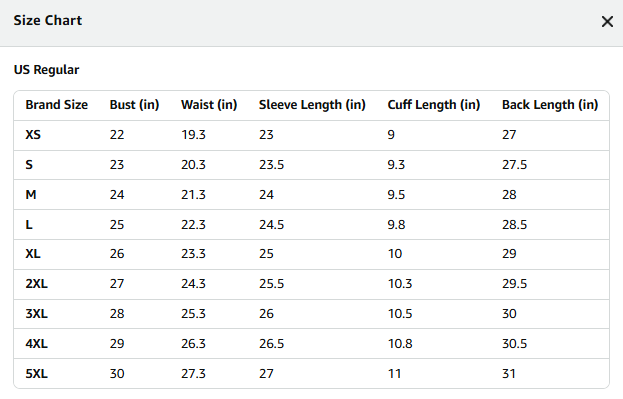The width and height of the screenshot is (623, 399).
Task: Click the Waist (in) column header
Action: coord(209,105)
